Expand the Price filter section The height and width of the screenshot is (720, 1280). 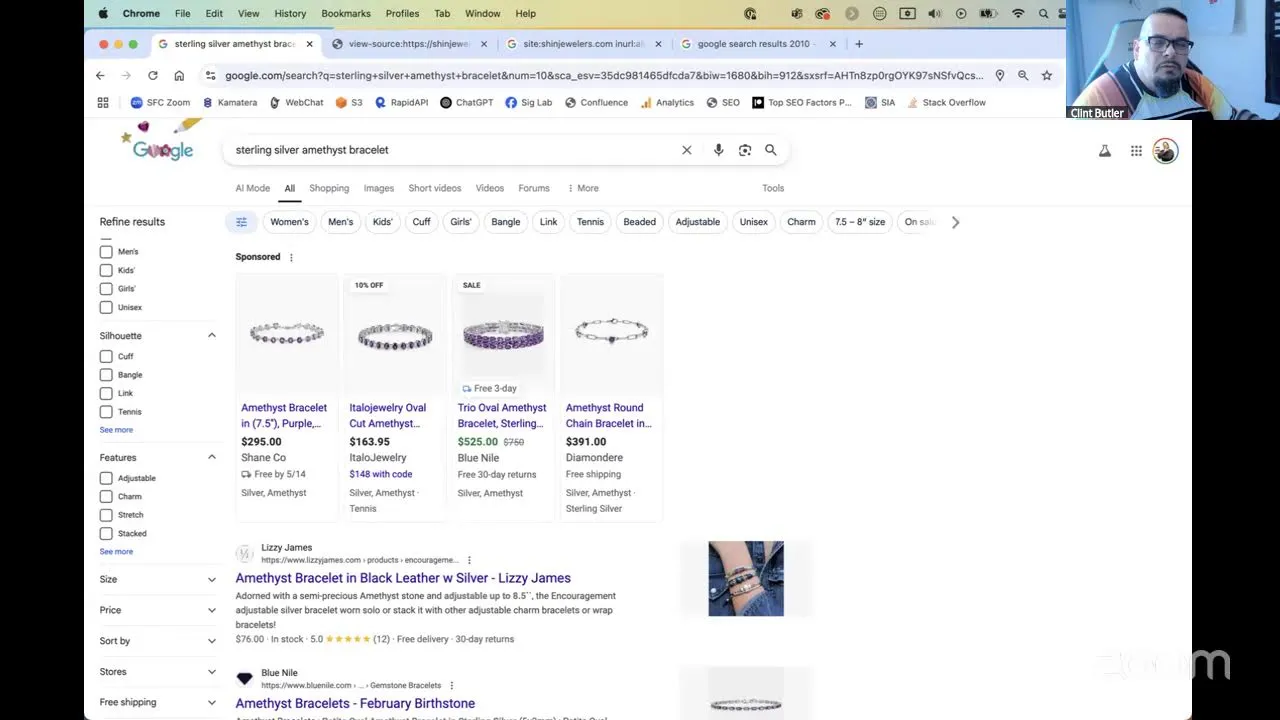(x=158, y=610)
